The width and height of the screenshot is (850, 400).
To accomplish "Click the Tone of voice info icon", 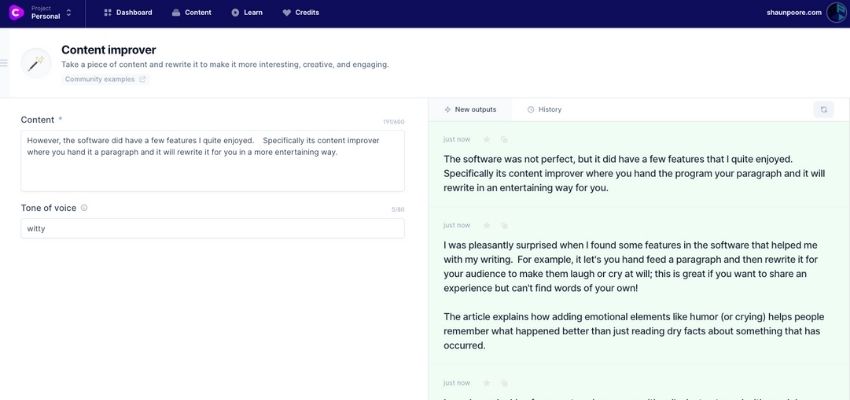I will [x=84, y=208].
